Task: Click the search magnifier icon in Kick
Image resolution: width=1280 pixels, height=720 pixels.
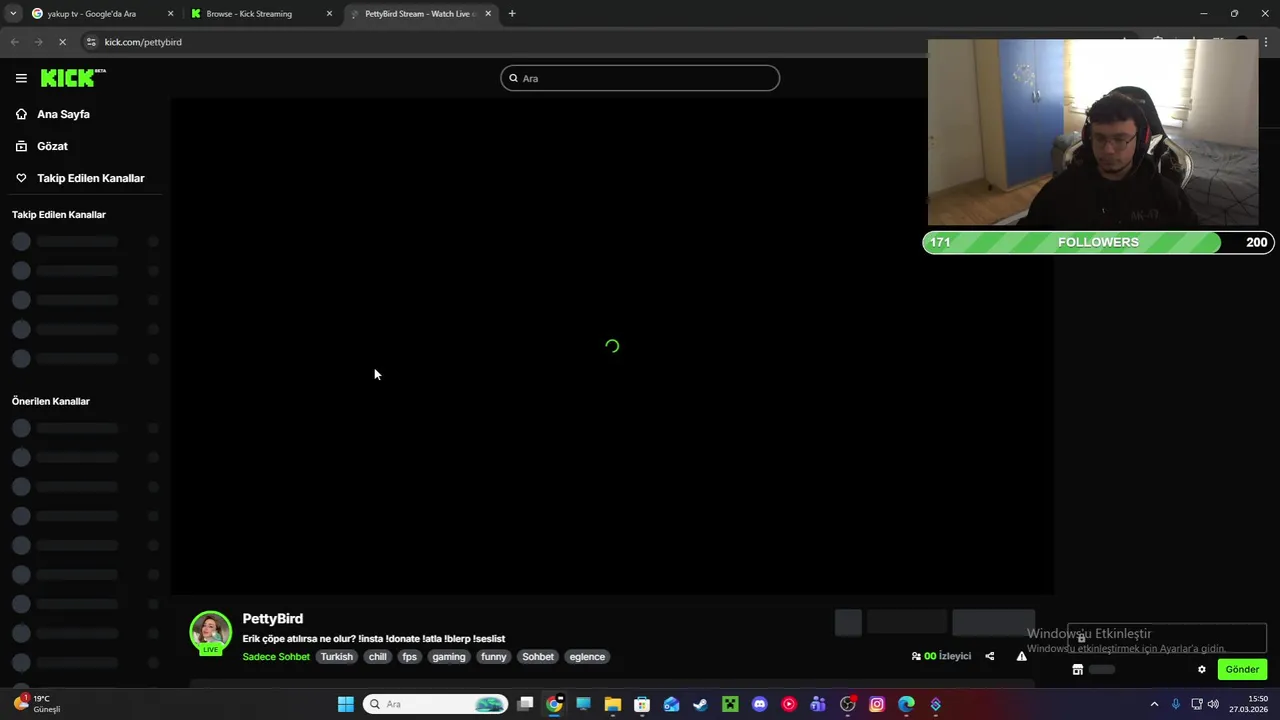Action: tap(514, 78)
